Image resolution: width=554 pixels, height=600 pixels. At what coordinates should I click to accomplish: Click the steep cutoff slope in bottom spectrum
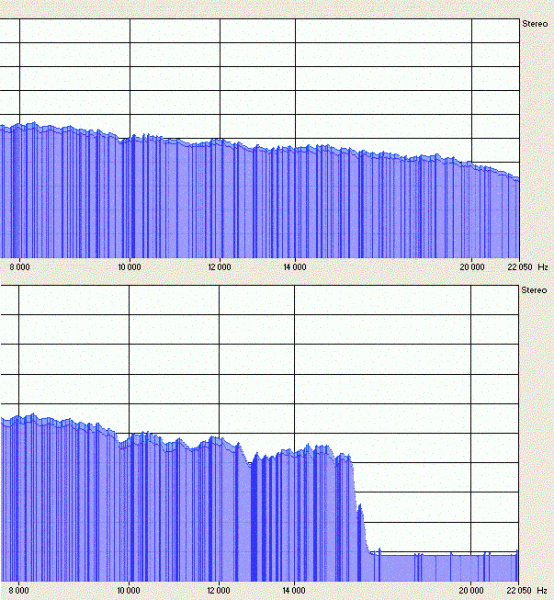(x=360, y=507)
